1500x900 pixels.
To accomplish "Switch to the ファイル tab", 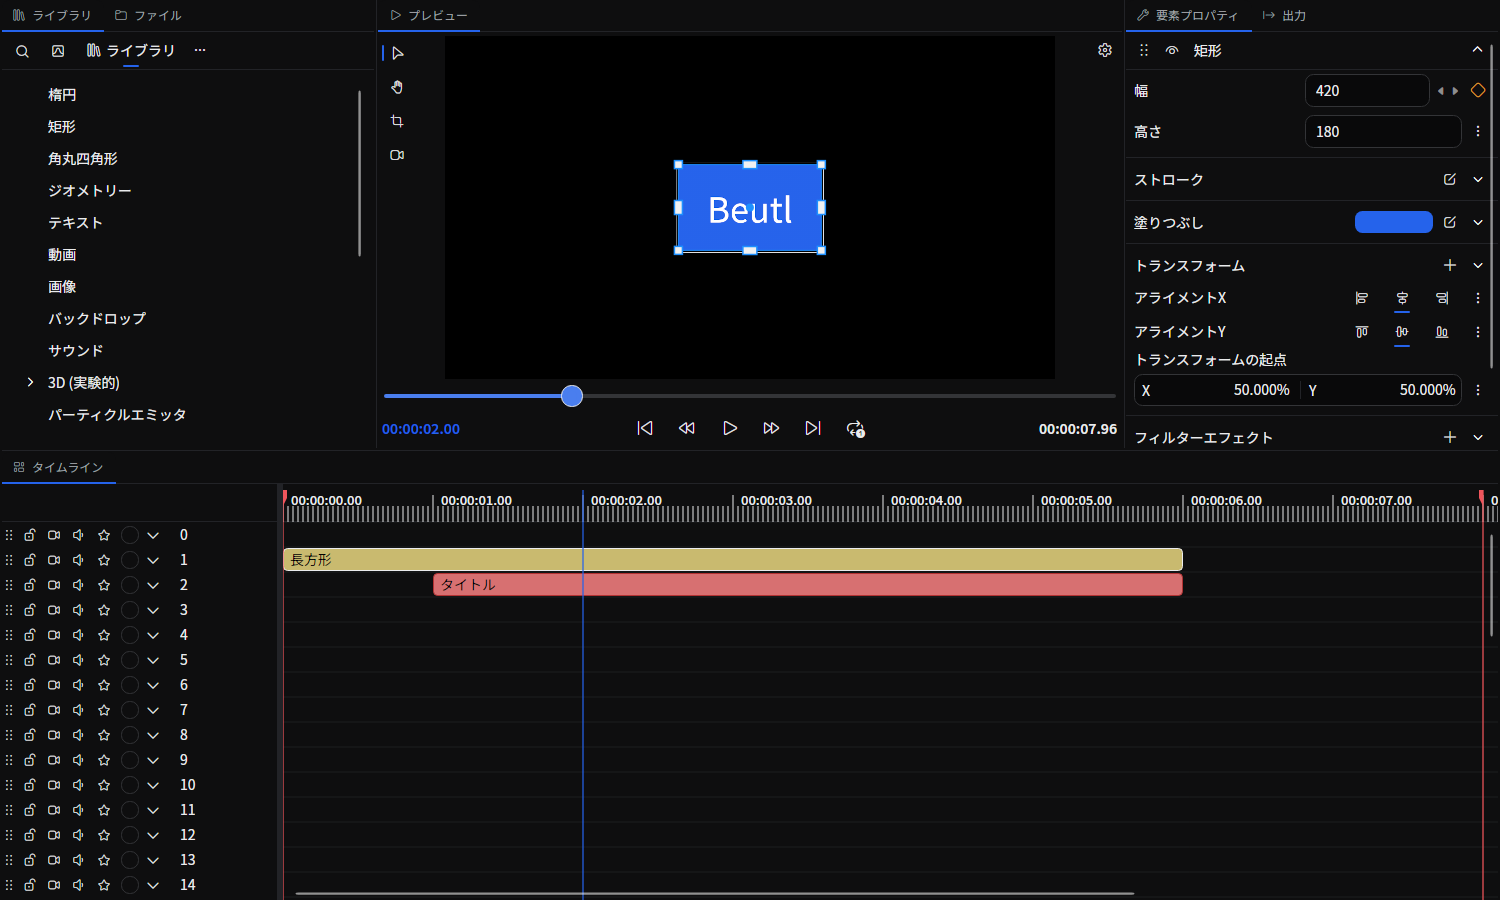I will [x=148, y=15].
